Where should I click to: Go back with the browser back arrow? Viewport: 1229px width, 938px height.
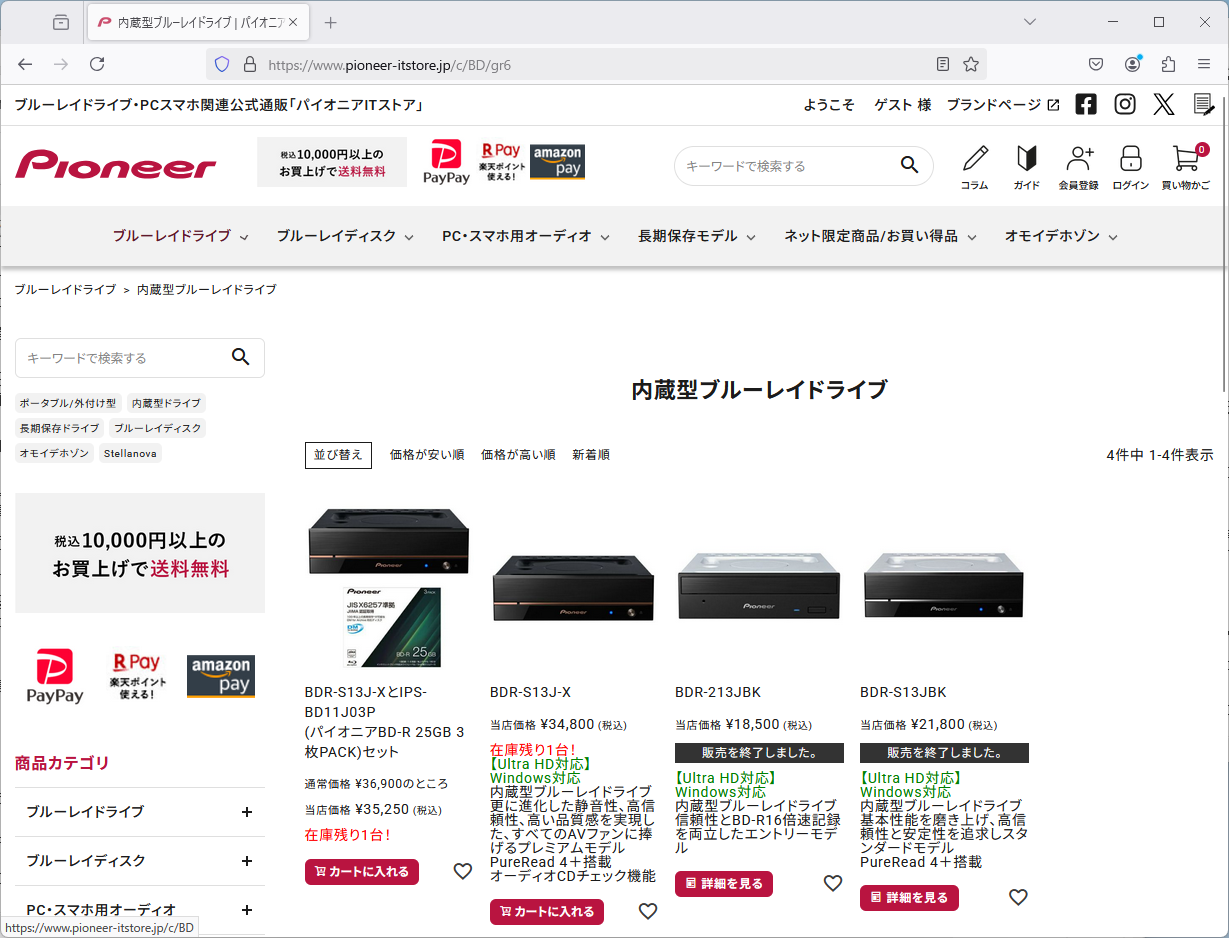click(25, 64)
